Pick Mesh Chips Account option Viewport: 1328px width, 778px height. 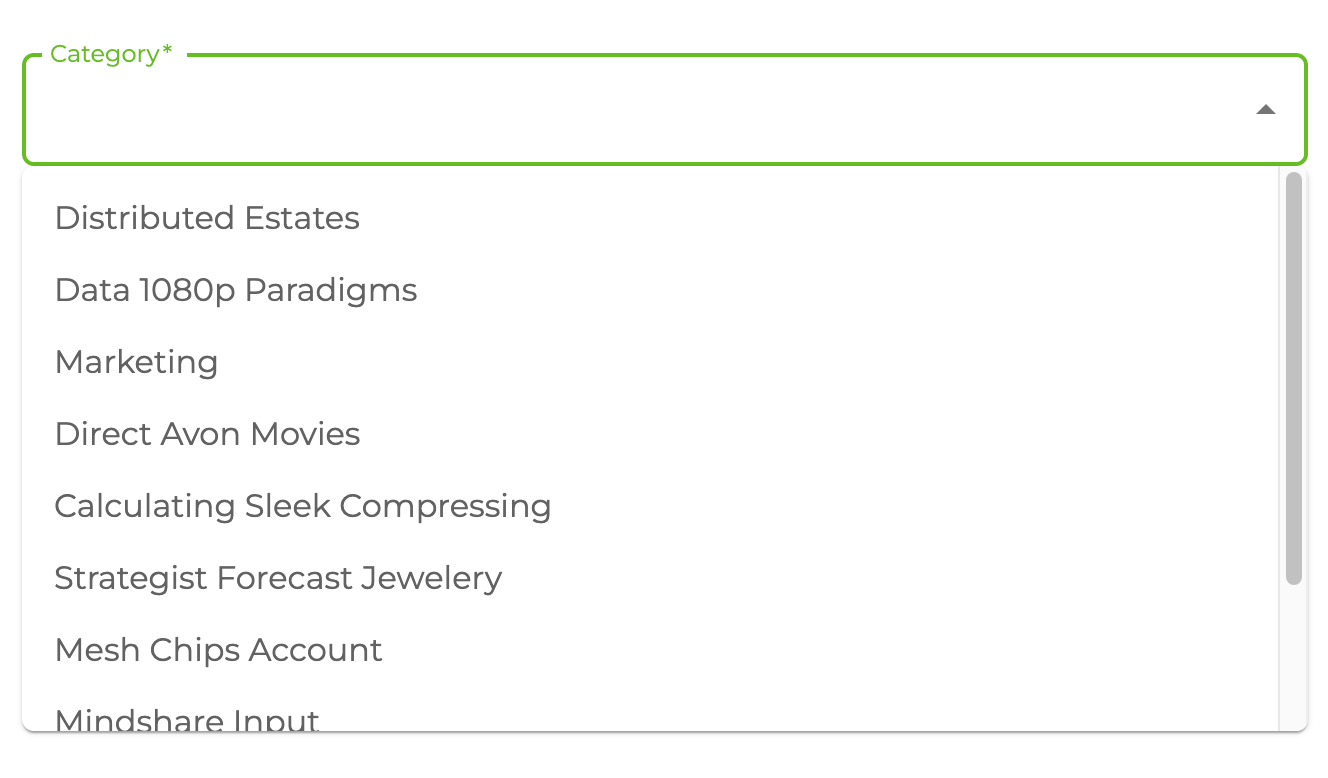click(219, 650)
